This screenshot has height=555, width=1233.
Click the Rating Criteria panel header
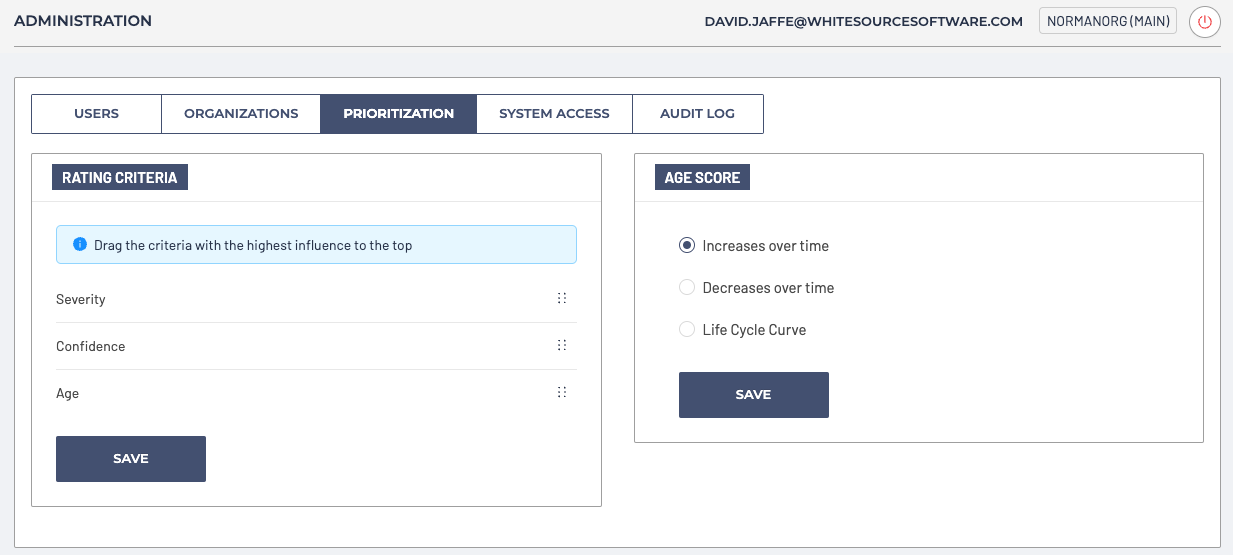[x=120, y=178]
